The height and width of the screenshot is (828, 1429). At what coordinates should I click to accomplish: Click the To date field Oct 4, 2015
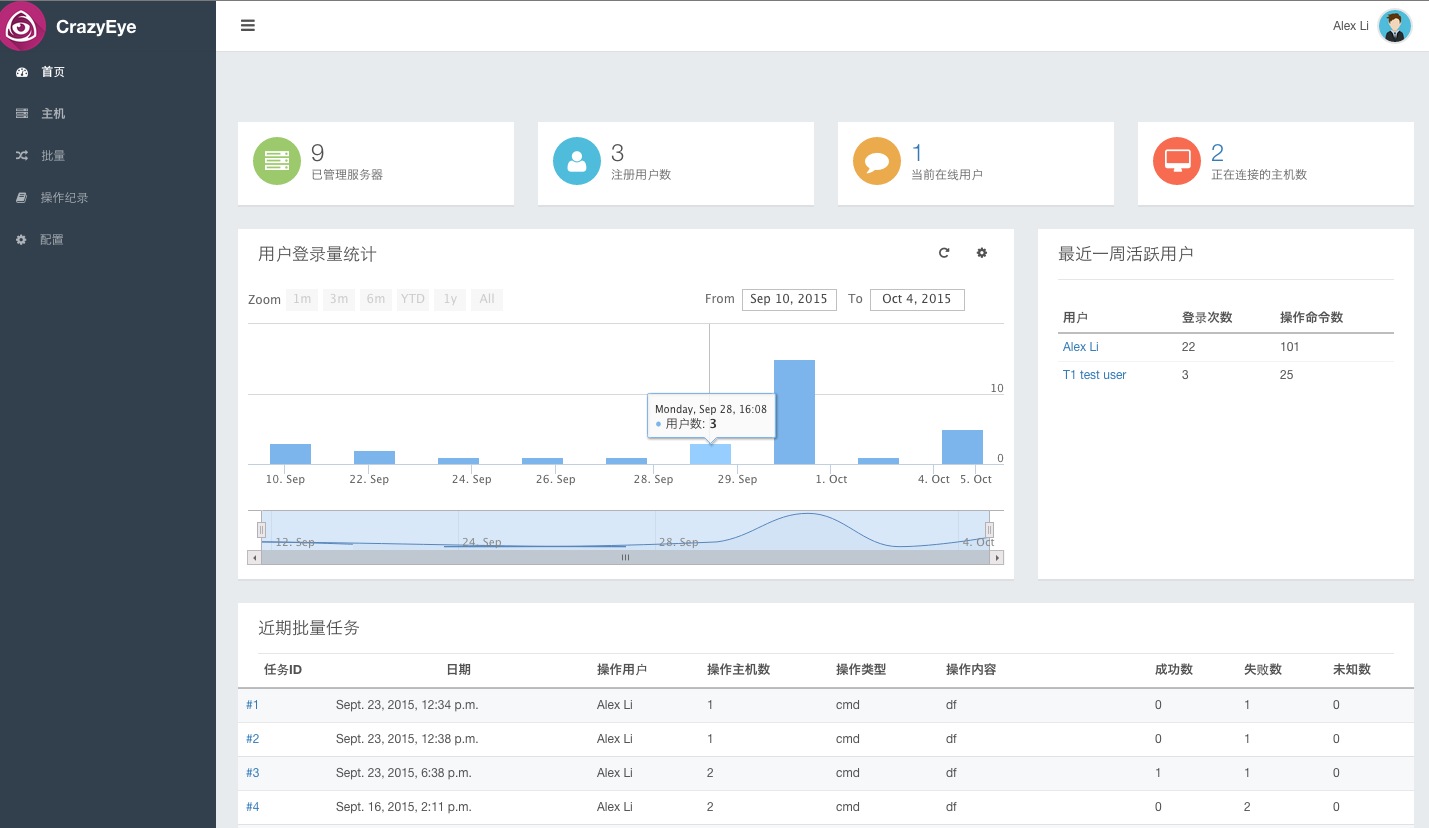tap(917, 299)
